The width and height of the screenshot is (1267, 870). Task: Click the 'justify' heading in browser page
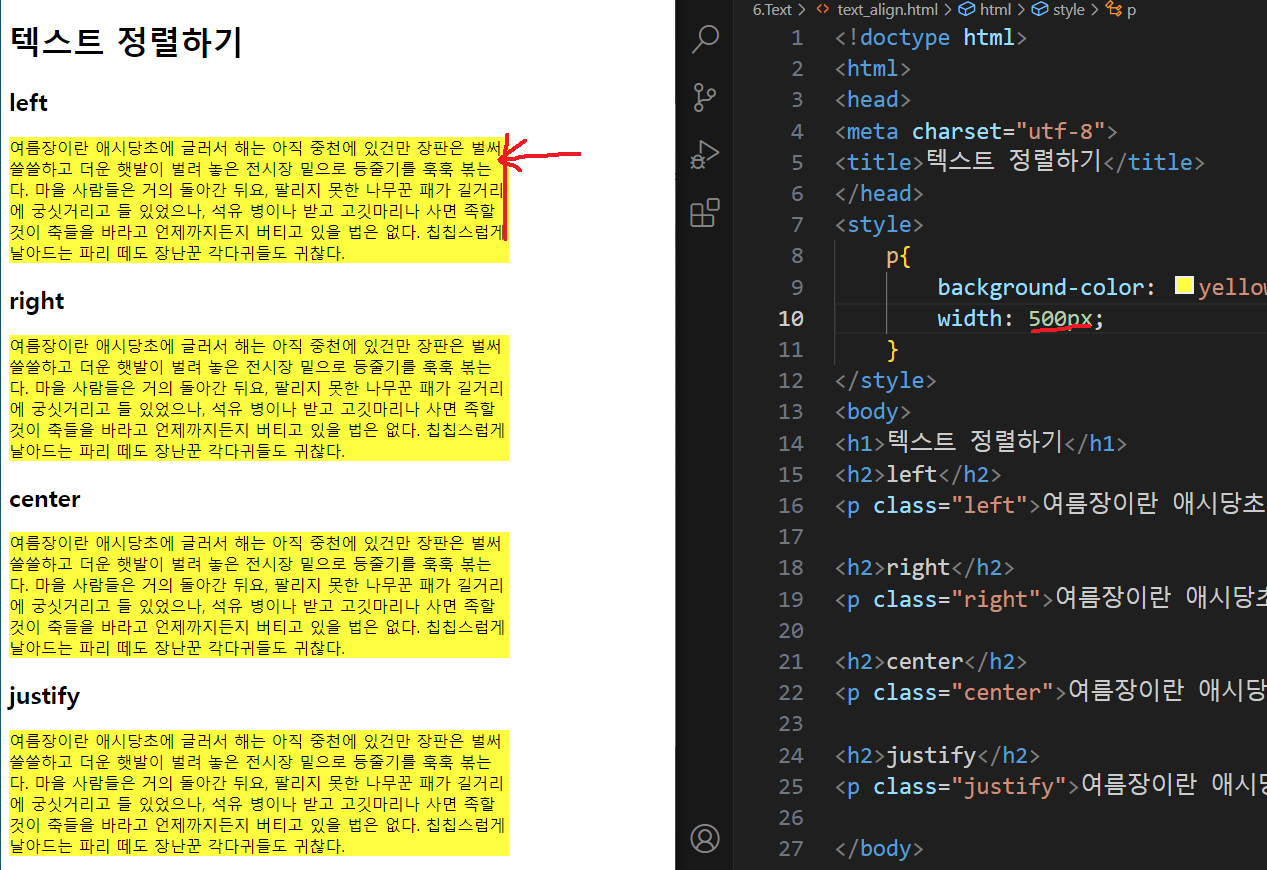[x=44, y=696]
